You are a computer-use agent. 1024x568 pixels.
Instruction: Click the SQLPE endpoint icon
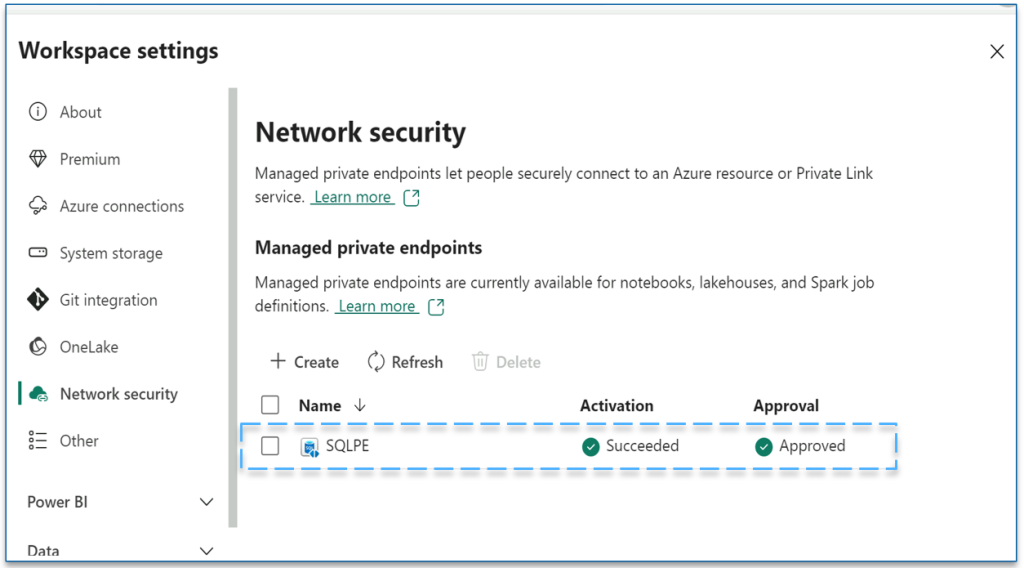coord(310,447)
